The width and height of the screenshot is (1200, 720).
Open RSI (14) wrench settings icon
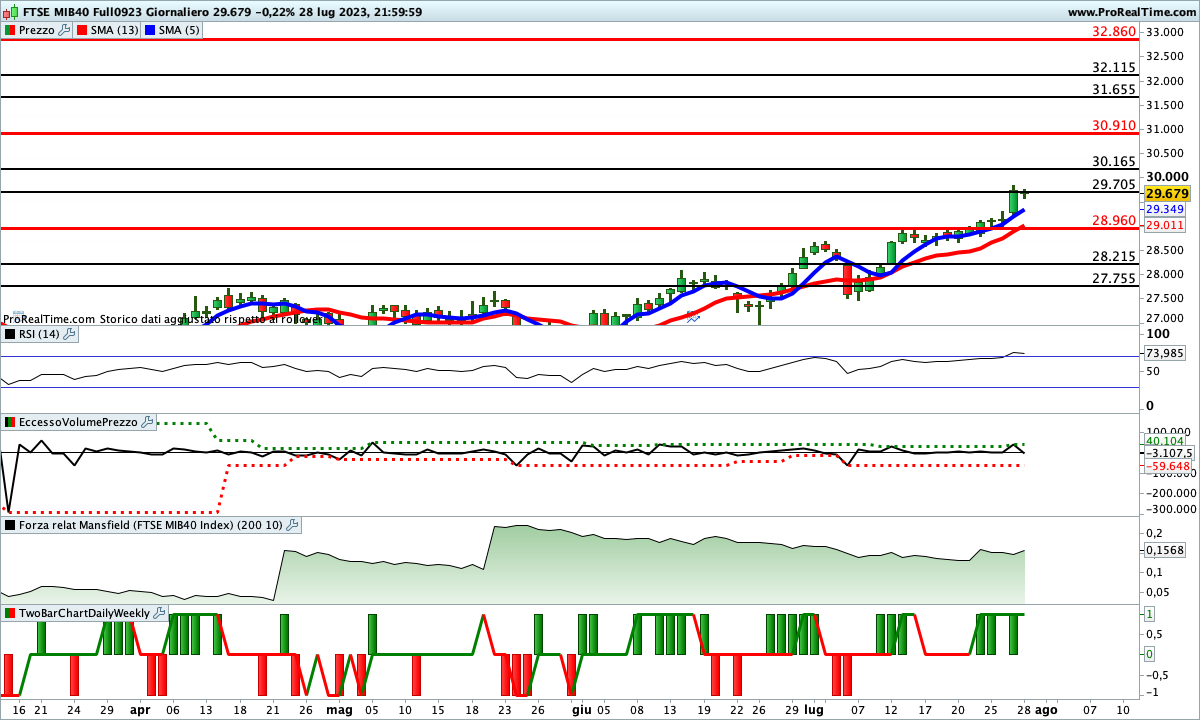click(x=70, y=334)
